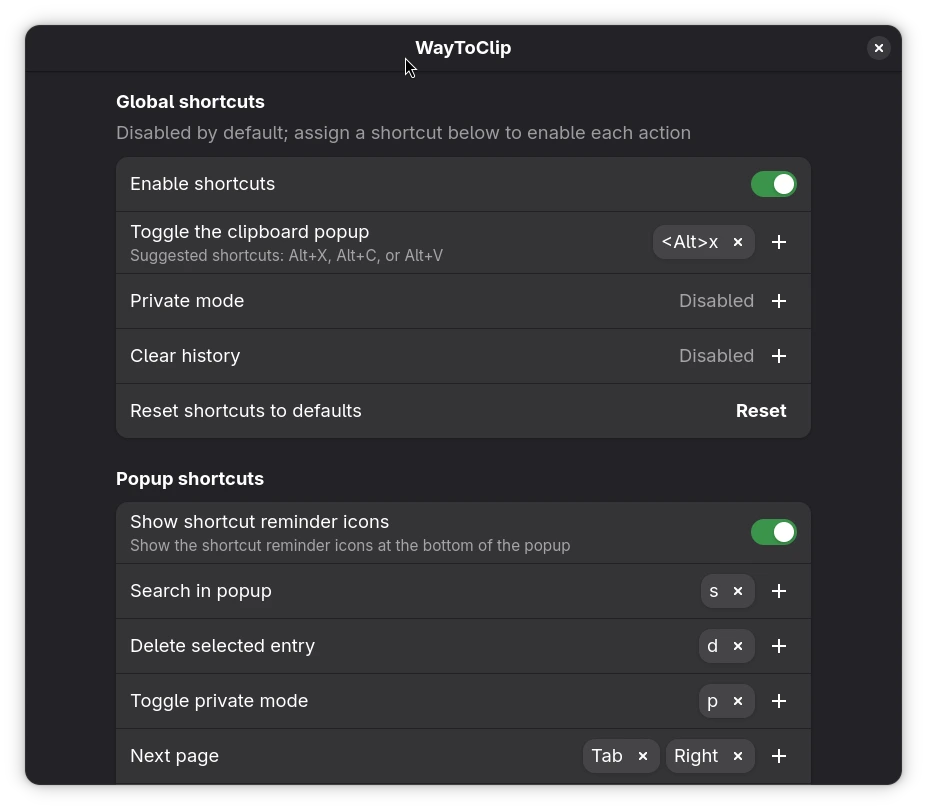This screenshot has width=927, height=810.
Task: Click the Disabled label for Clear history
Action: pos(716,356)
